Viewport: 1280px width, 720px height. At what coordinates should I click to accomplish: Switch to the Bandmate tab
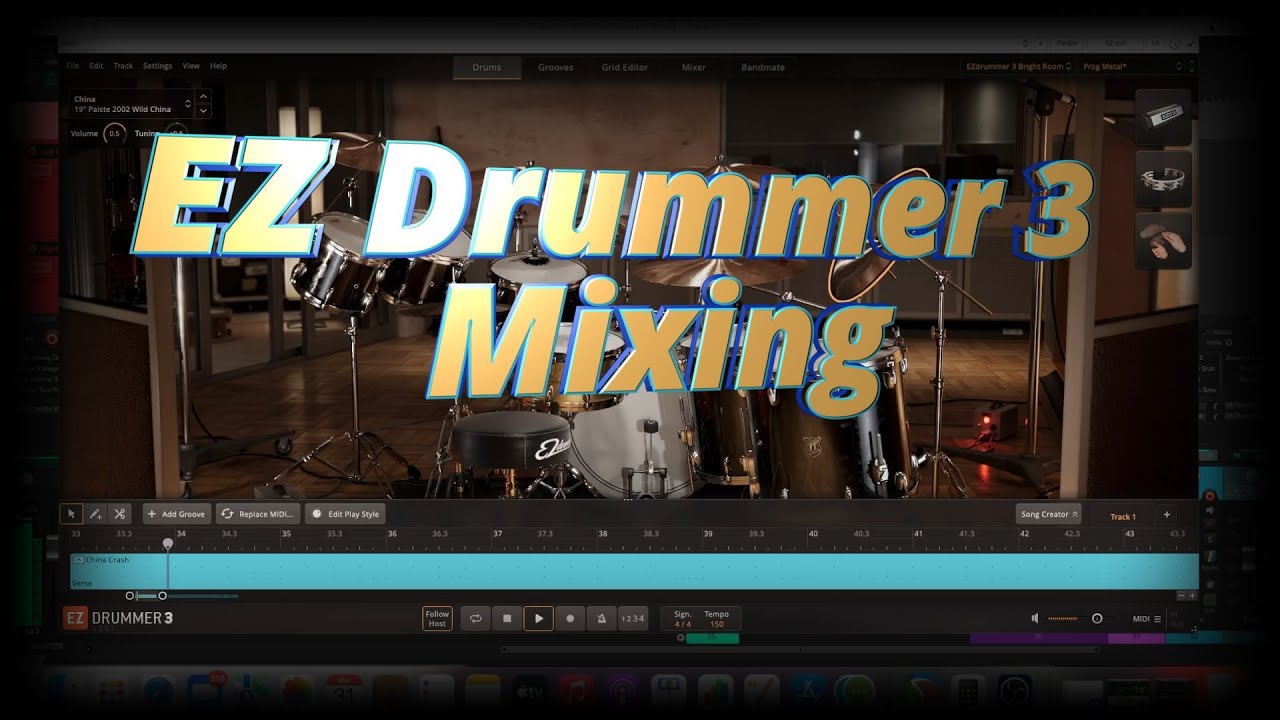point(763,67)
